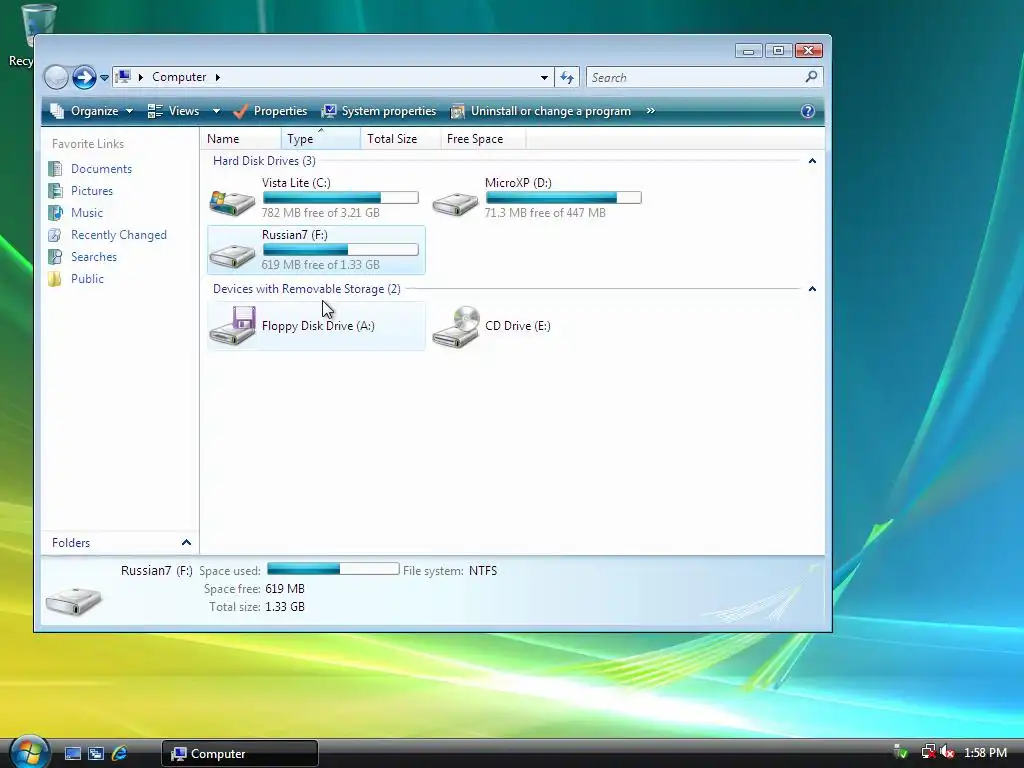Viewport: 1024px width, 768px height.
Task: Select the Vista Lite (C:) drive icon
Action: point(232,202)
